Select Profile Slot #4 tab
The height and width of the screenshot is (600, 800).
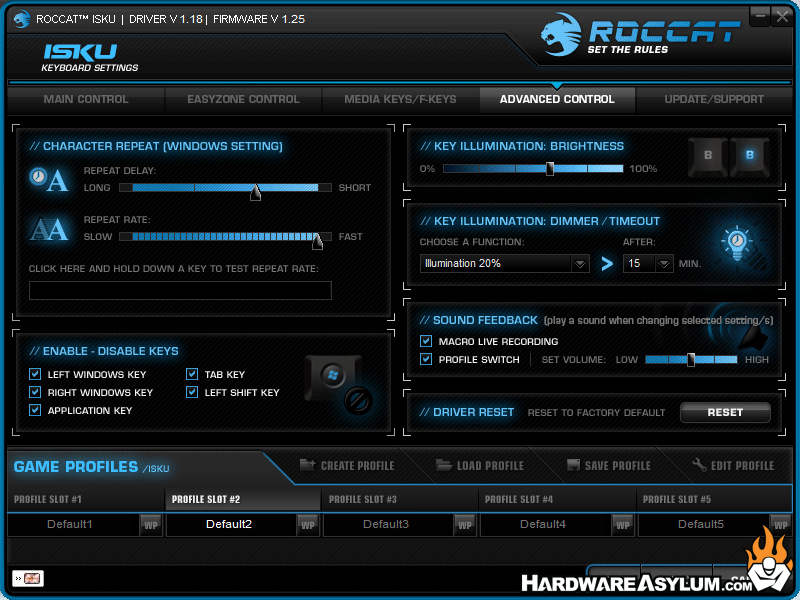557,499
